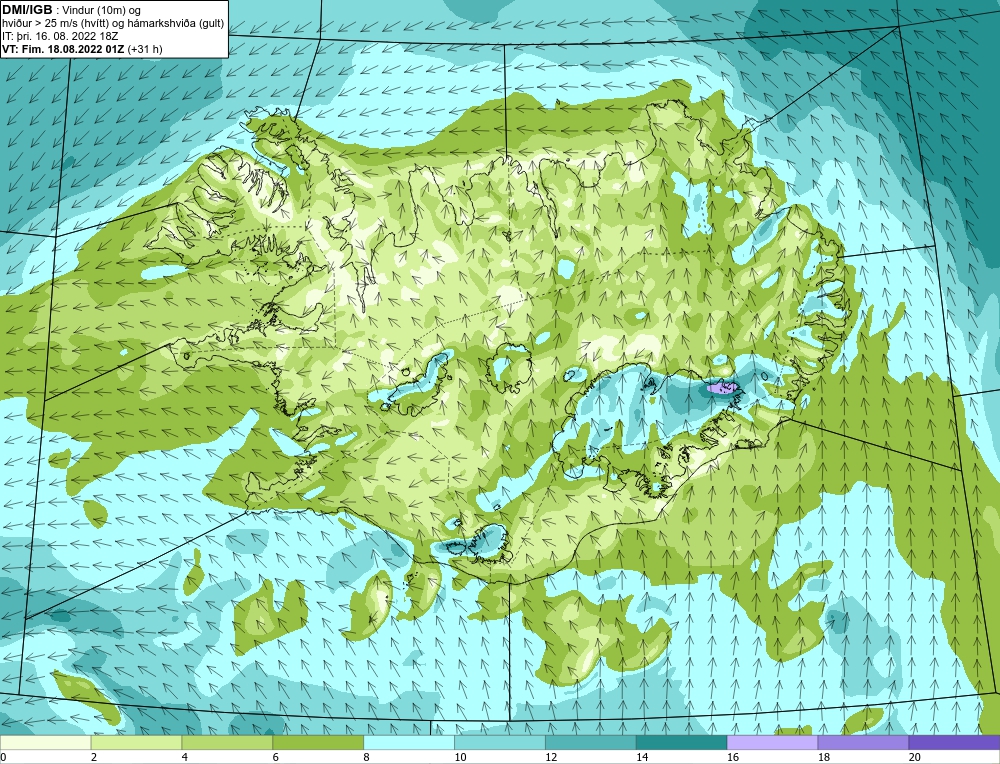Click the 'VT: Fim. 18.08.2022 01Z' valid time
The width and height of the screenshot is (1000, 764).
tap(63, 49)
